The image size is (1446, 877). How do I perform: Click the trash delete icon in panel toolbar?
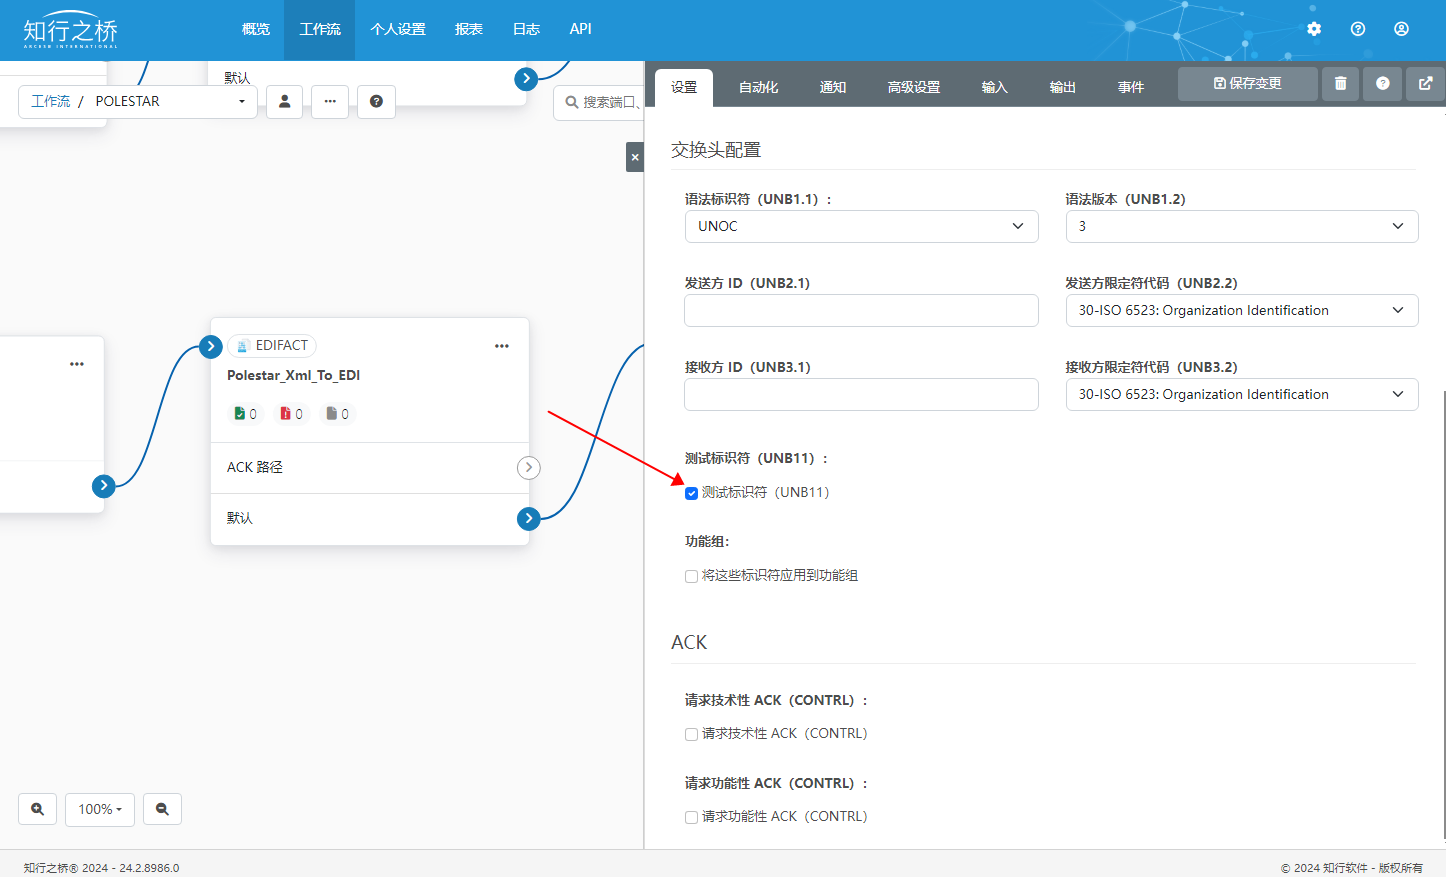1340,84
